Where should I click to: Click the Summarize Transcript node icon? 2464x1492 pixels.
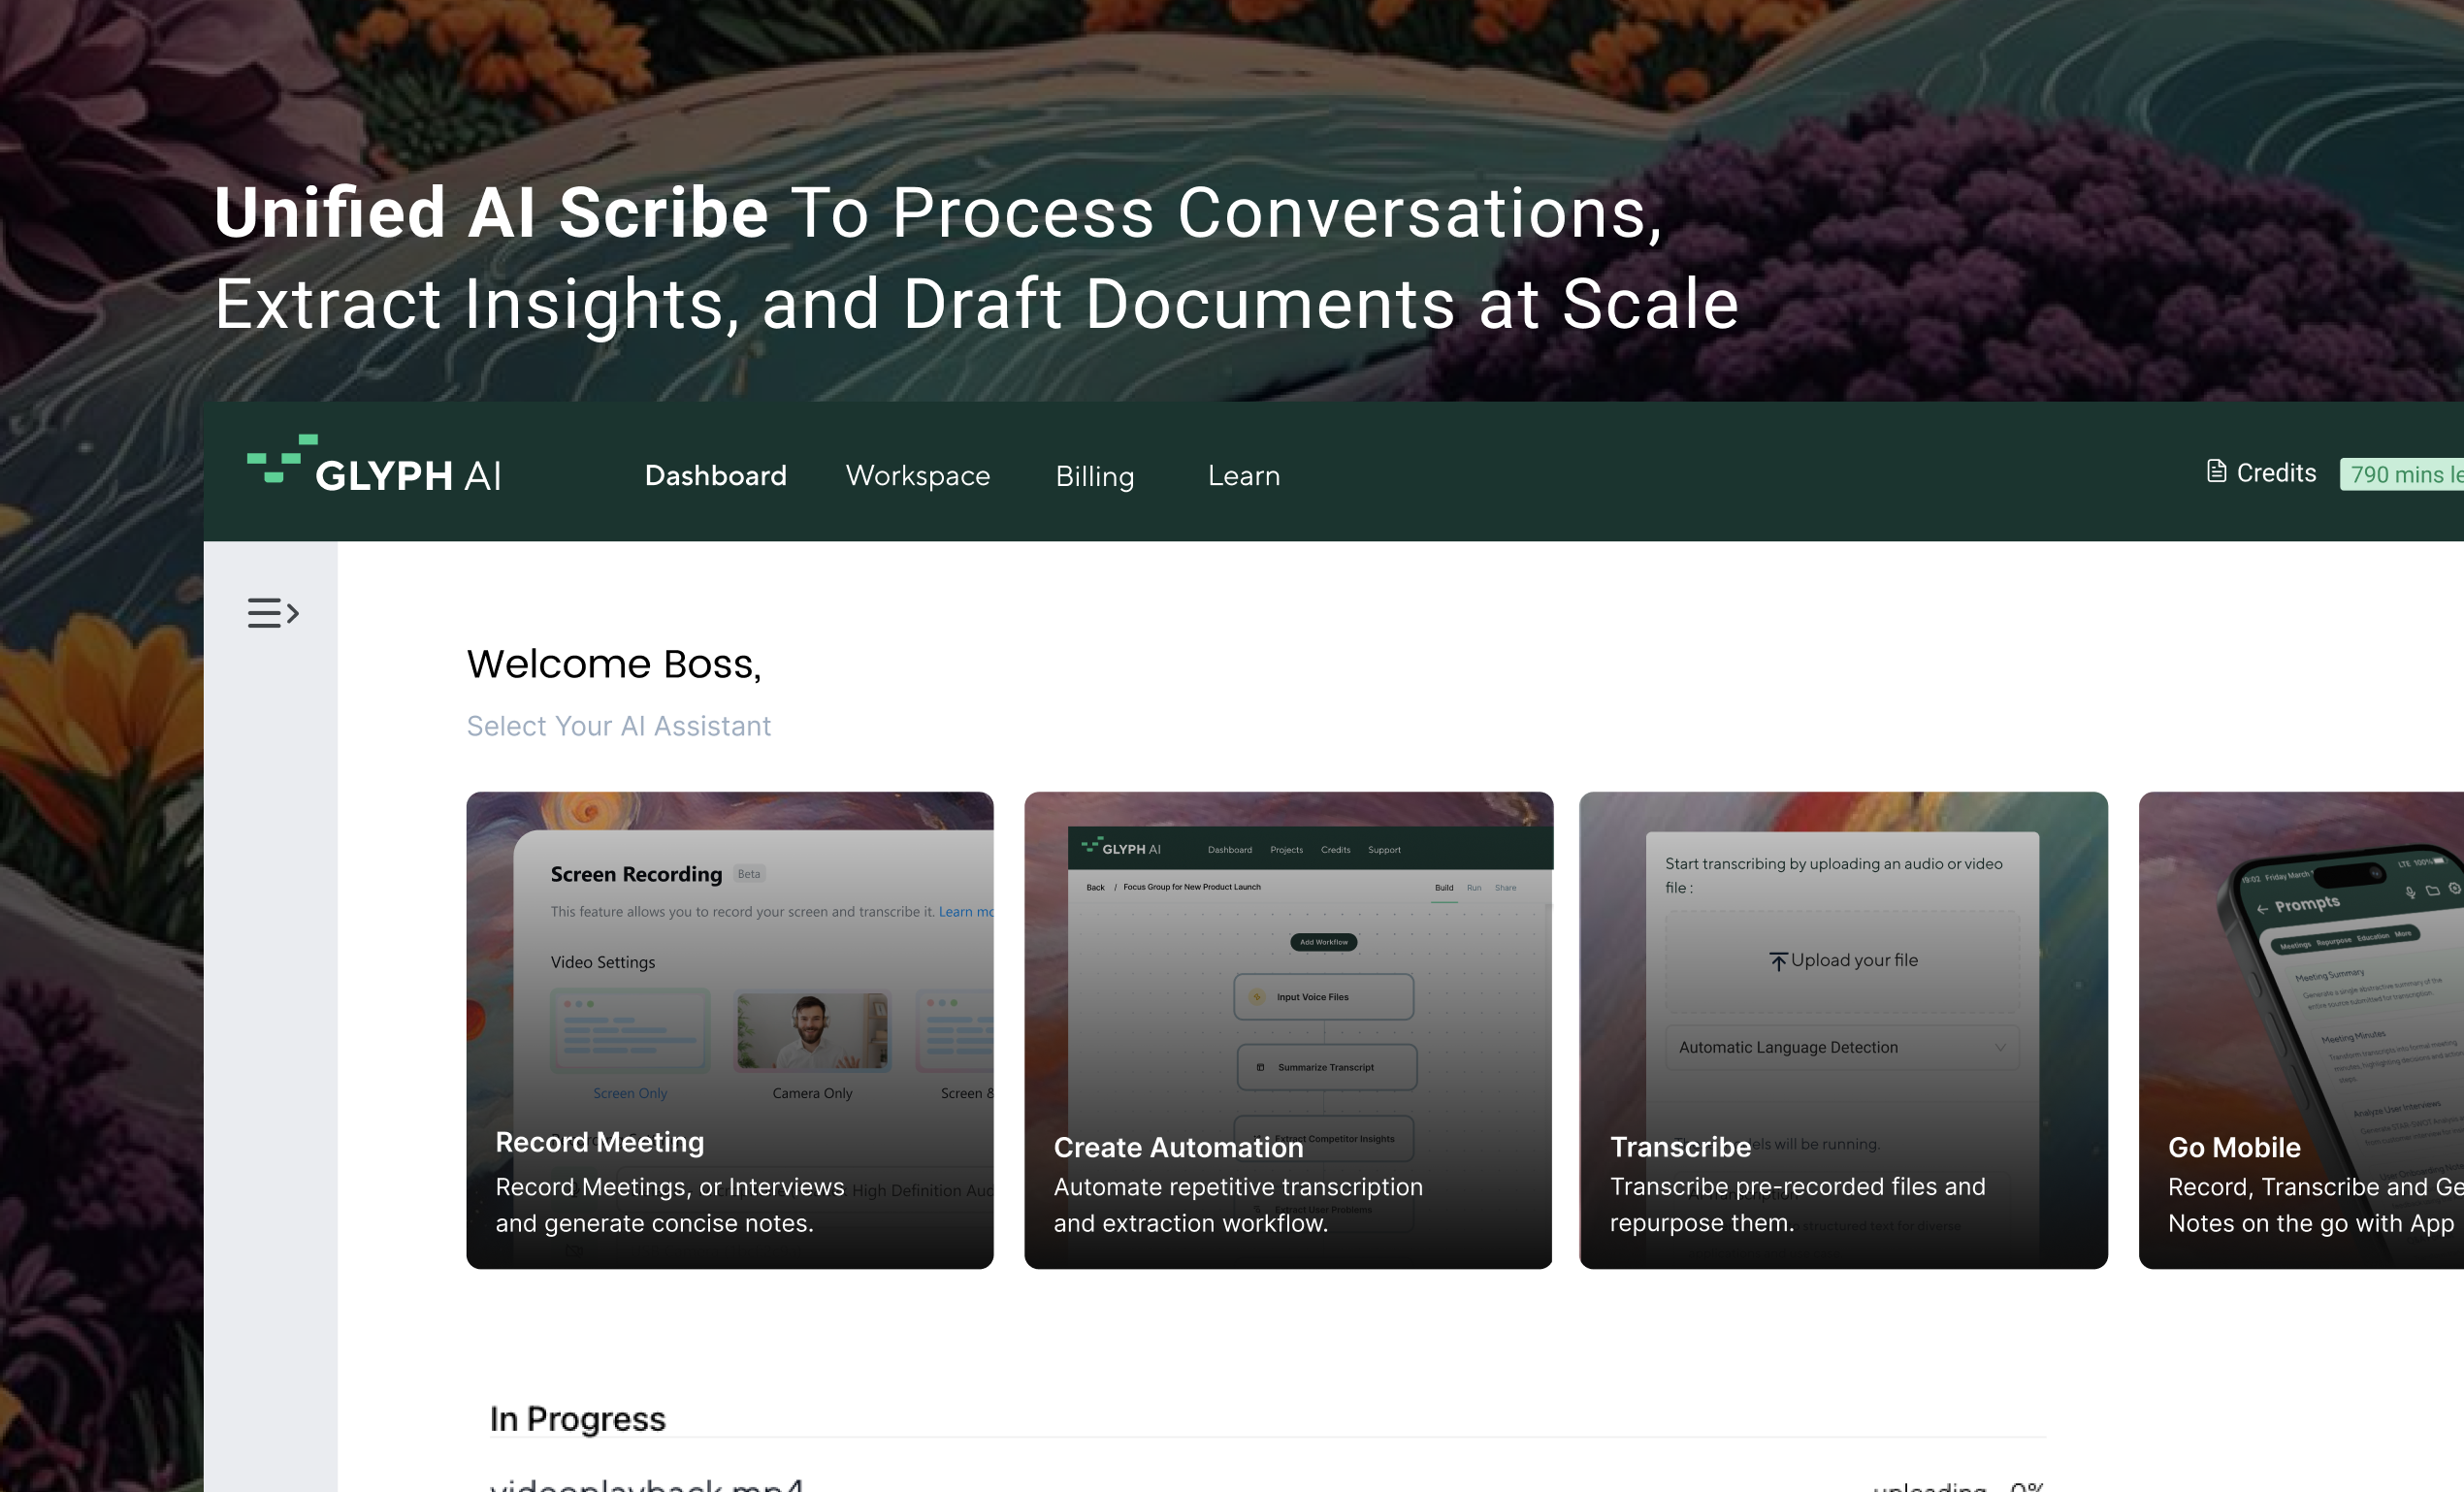point(1260,1068)
